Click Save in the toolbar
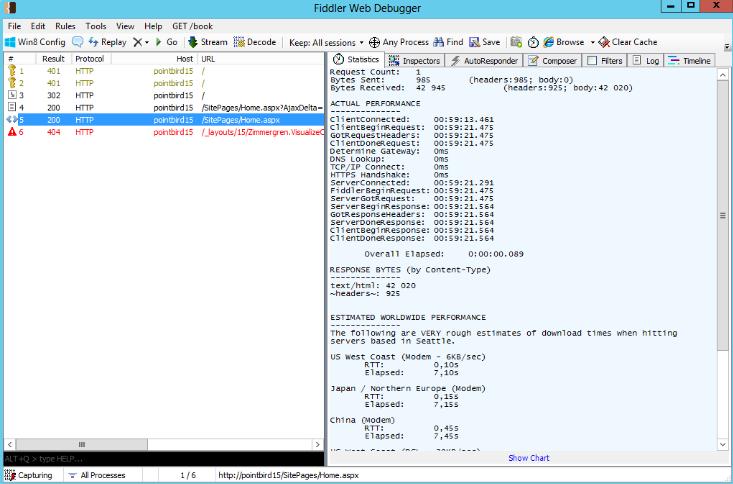Image resolution: width=733 pixels, height=484 pixels. [484, 42]
